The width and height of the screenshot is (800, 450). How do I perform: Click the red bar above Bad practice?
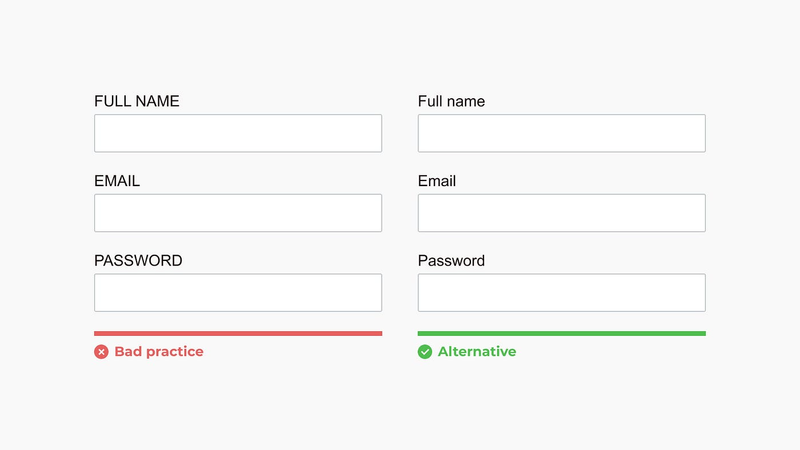[x=238, y=334]
